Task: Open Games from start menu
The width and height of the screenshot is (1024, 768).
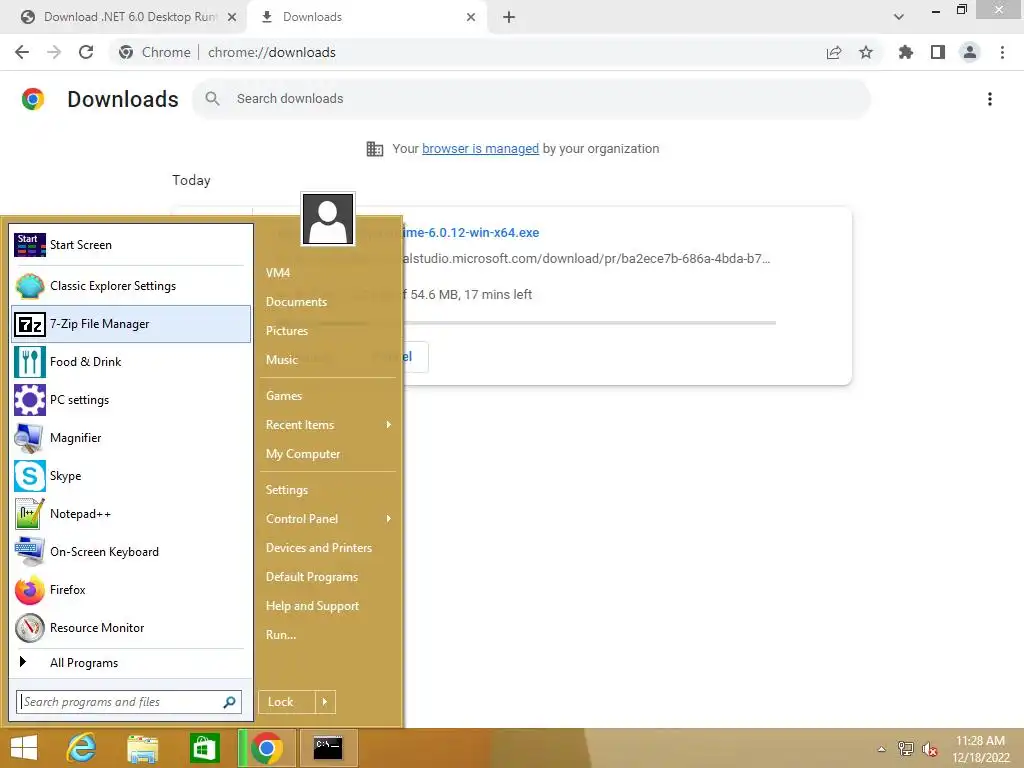Action: (328, 396)
